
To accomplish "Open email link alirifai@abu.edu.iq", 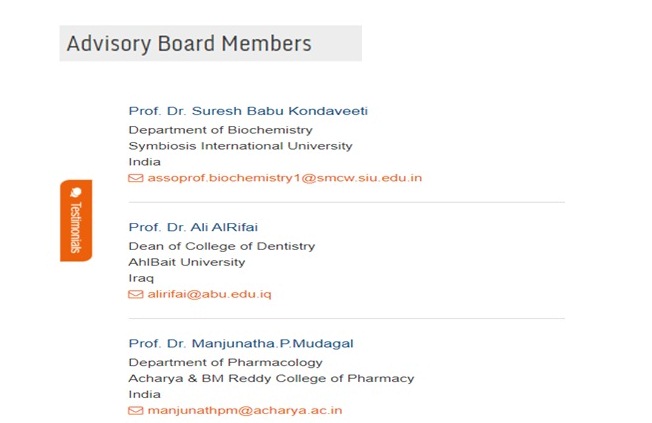I will coord(209,294).
